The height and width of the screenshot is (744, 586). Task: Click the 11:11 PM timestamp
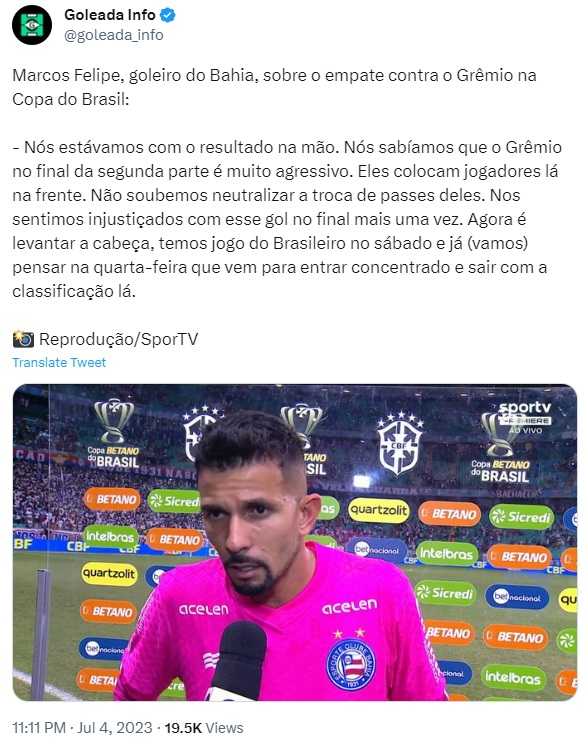tap(39, 728)
